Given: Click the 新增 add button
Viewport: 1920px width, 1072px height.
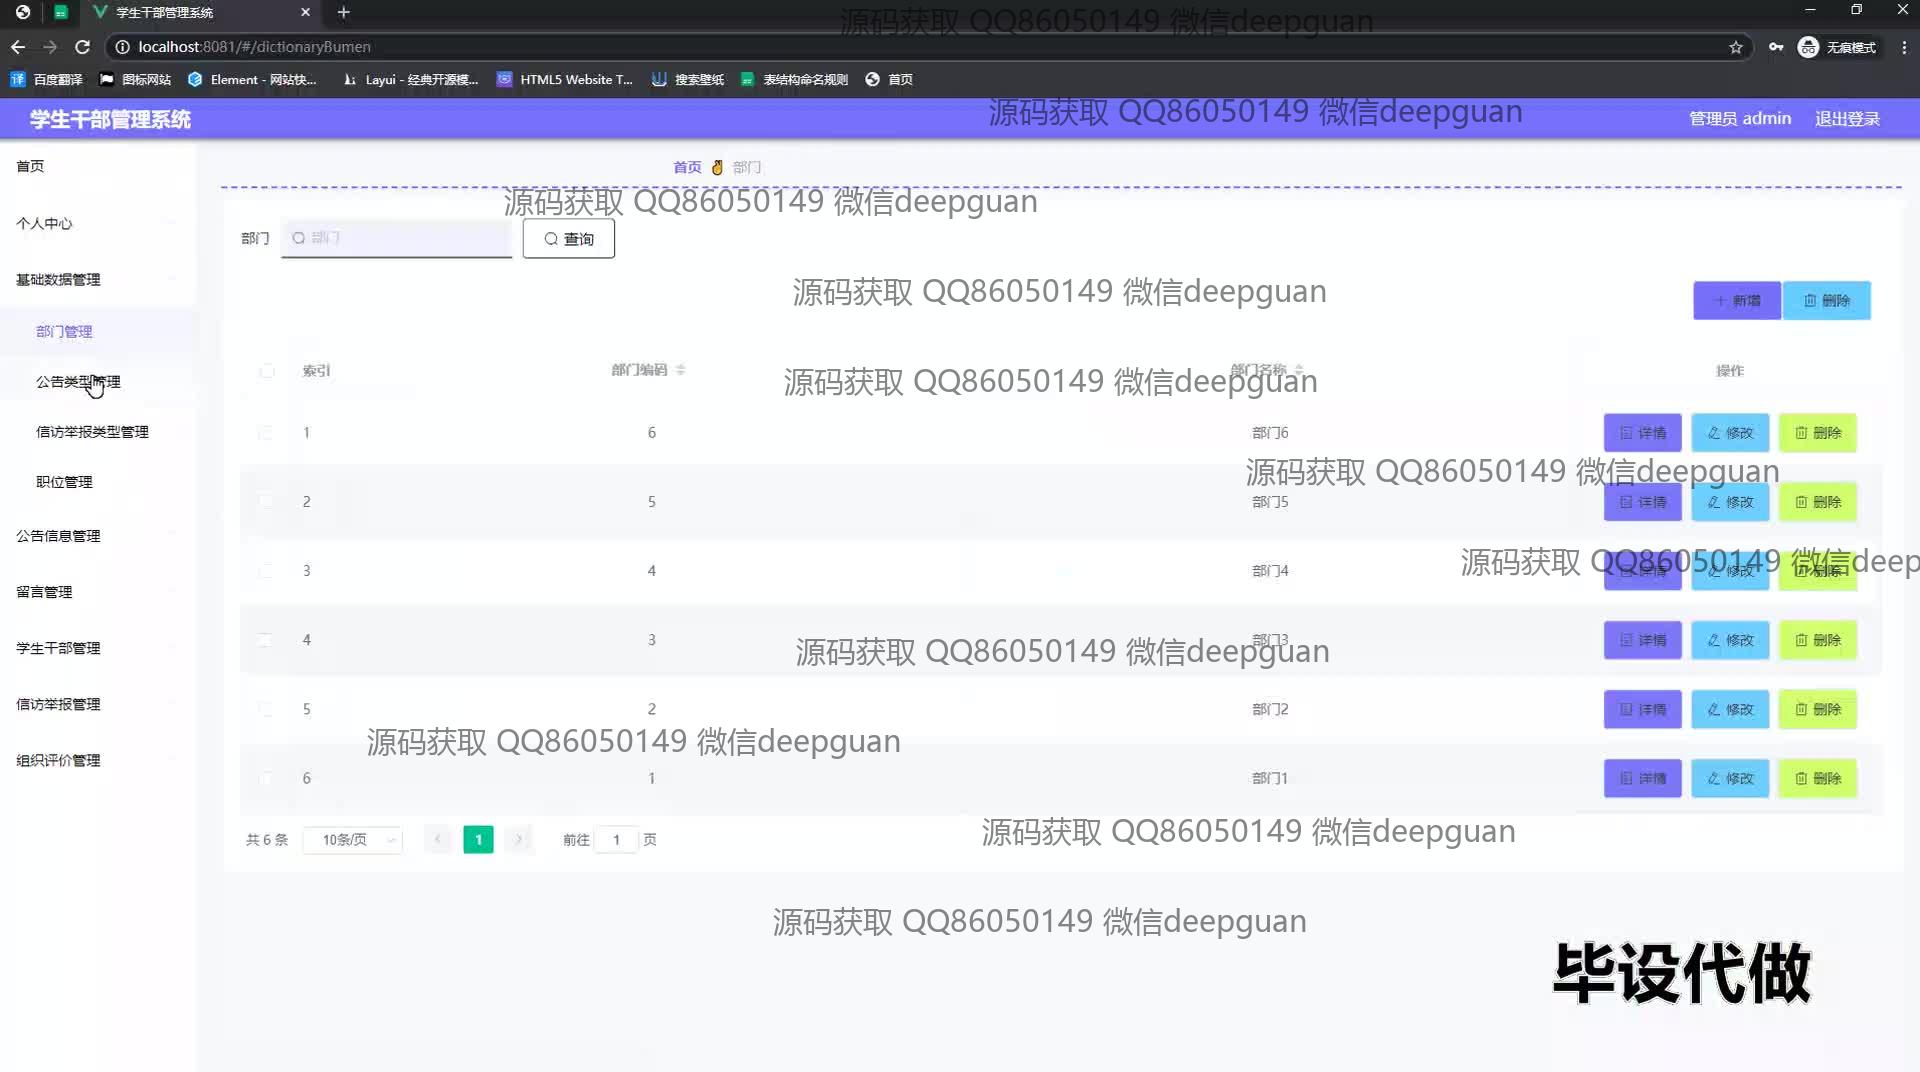Looking at the screenshot, I should [x=1736, y=300].
